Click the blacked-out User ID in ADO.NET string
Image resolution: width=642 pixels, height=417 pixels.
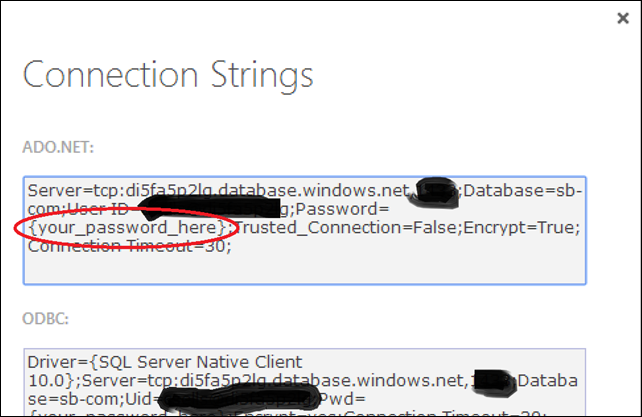209,207
